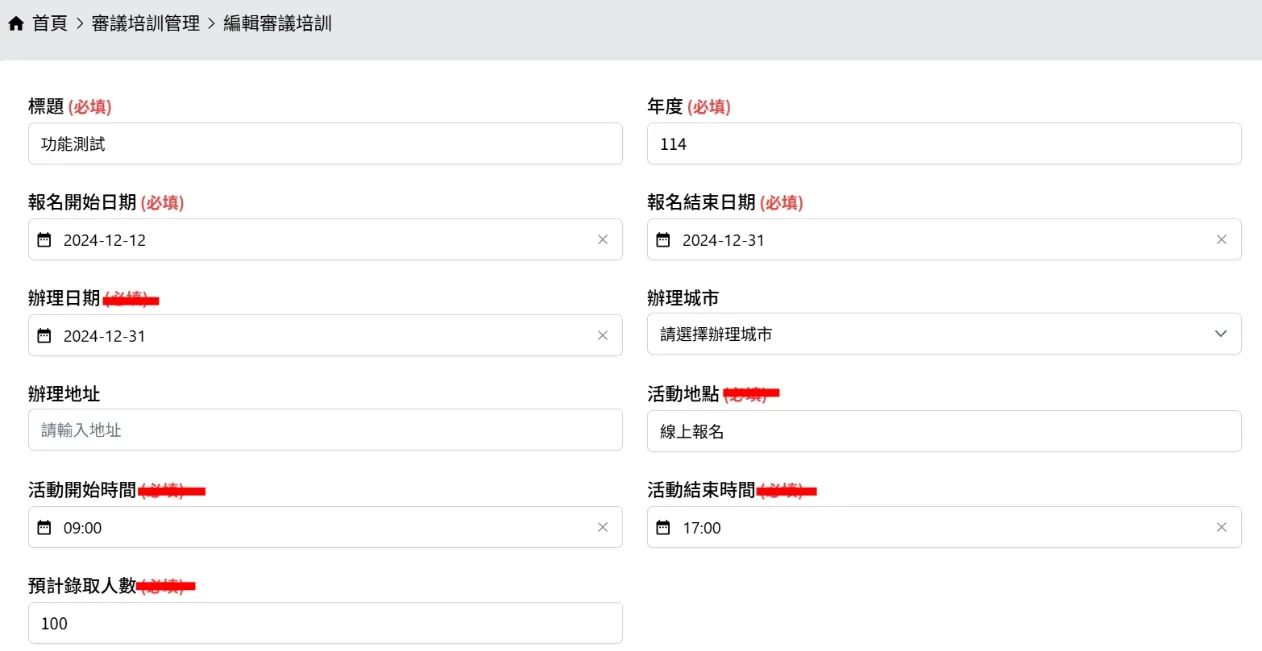Clear the 報名開始日期 date value
The width and height of the screenshot is (1262, 651).
(x=602, y=240)
